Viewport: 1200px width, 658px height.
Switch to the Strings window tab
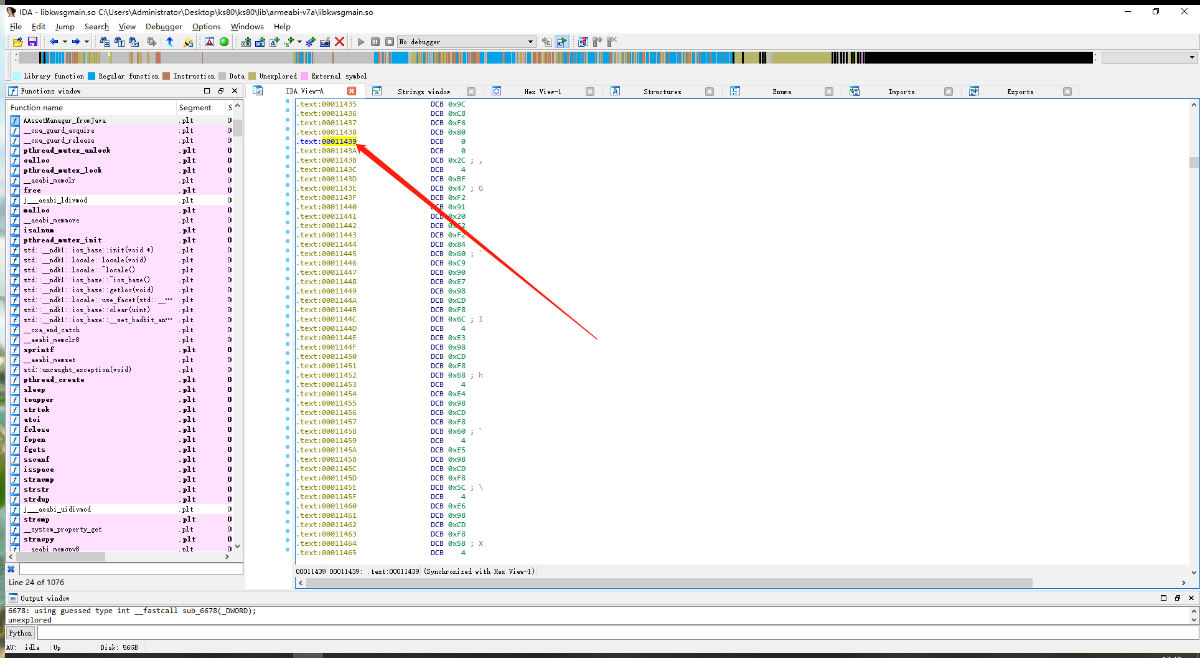(x=424, y=91)
